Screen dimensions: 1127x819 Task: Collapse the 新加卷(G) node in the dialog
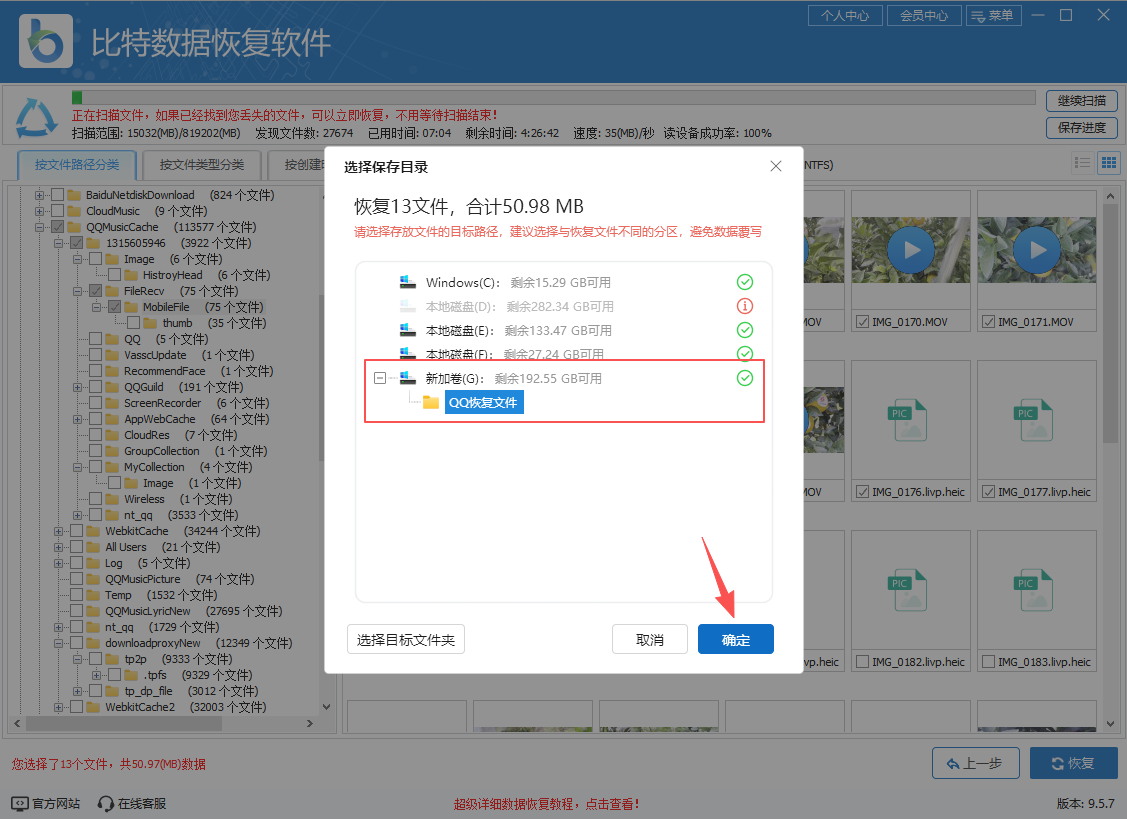pyautogui.click(x=380, y=378)
